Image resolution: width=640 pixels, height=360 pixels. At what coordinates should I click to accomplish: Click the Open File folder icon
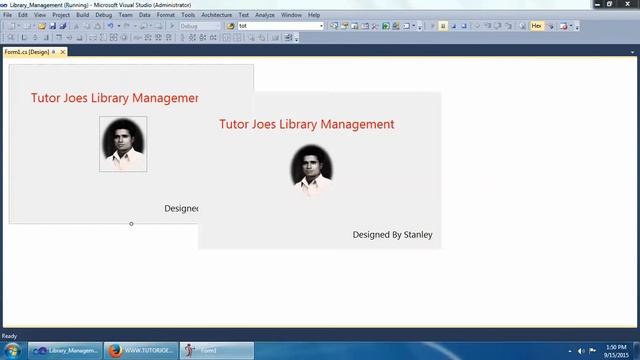[x=42, y=26]
